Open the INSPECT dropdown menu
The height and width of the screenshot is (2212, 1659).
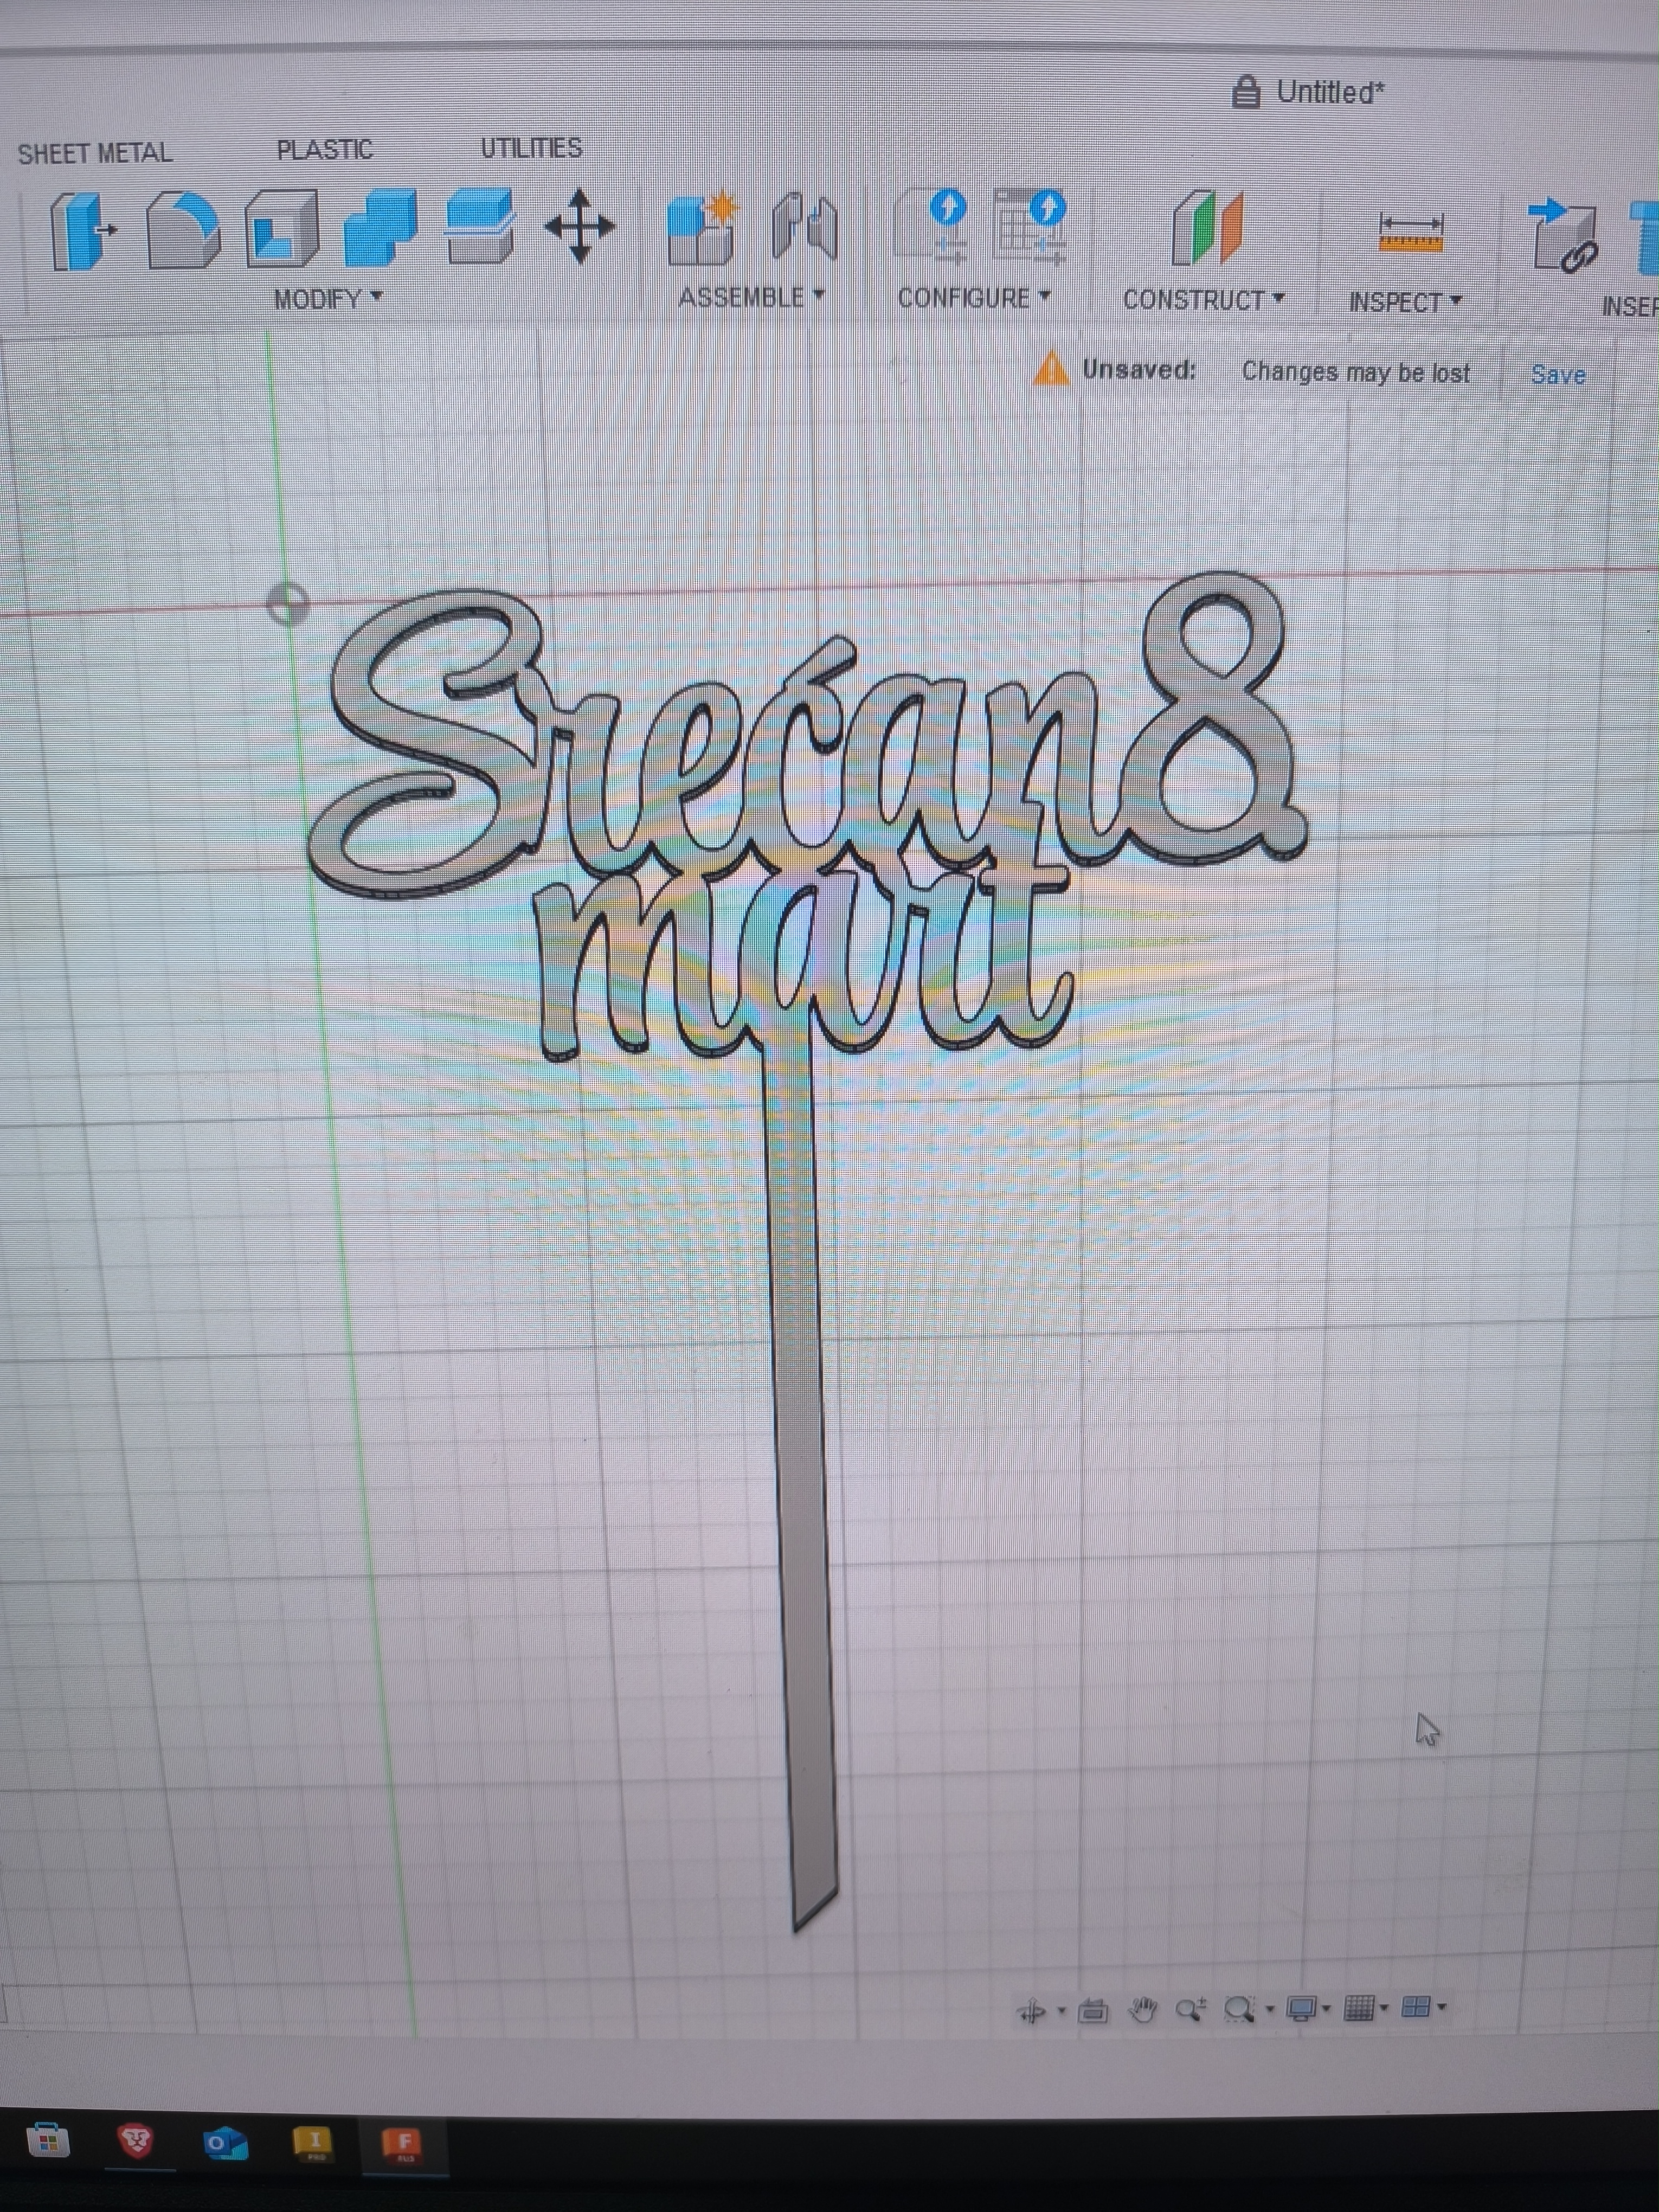(1405, 302)
